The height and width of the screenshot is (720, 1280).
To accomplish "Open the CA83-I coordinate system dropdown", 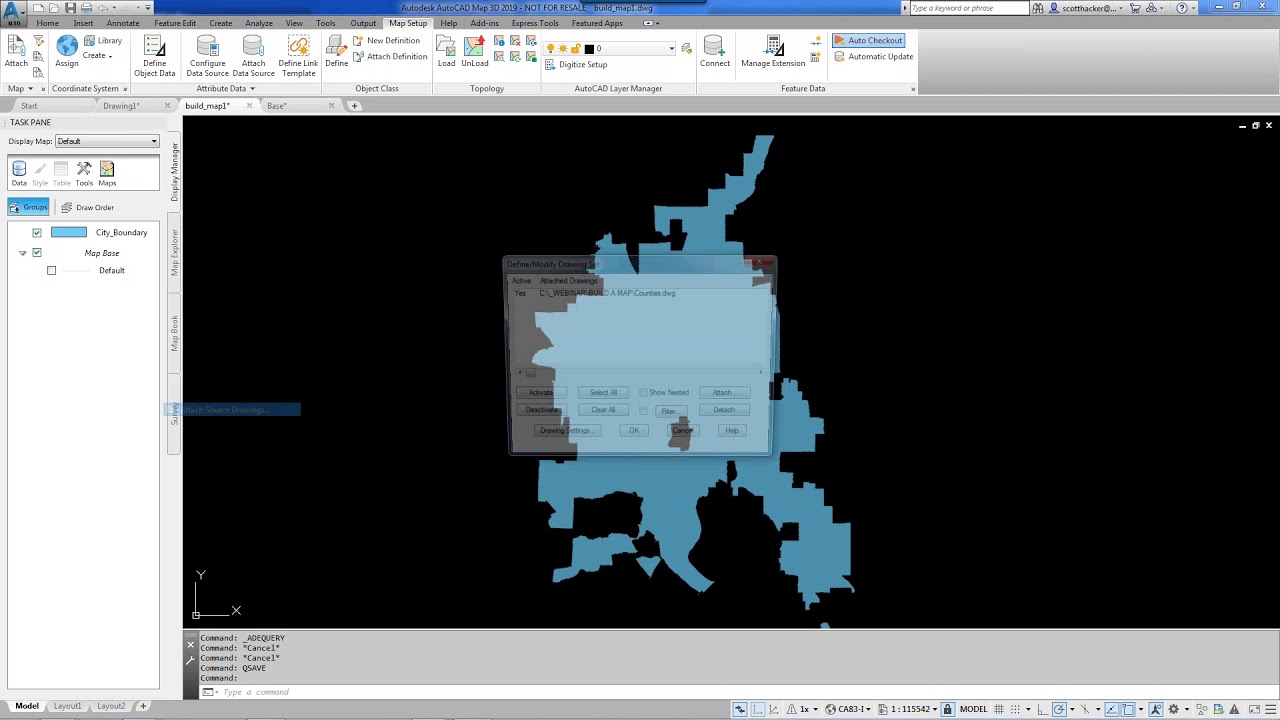I will (850, 709).
